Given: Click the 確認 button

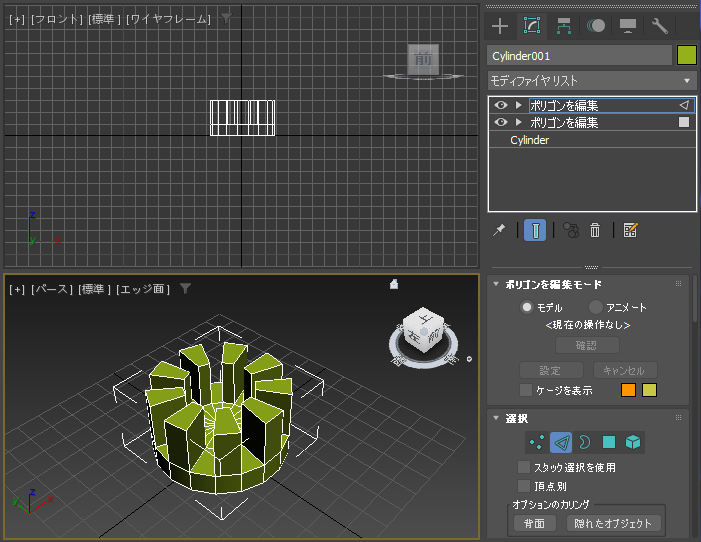Looking at the screenshot, I should (587, 345).
